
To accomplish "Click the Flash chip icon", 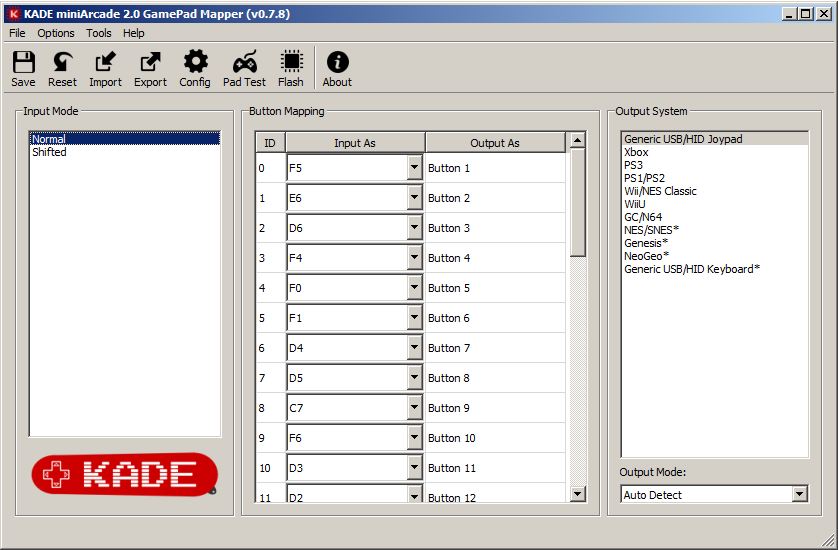I will (x=291, y=68).
